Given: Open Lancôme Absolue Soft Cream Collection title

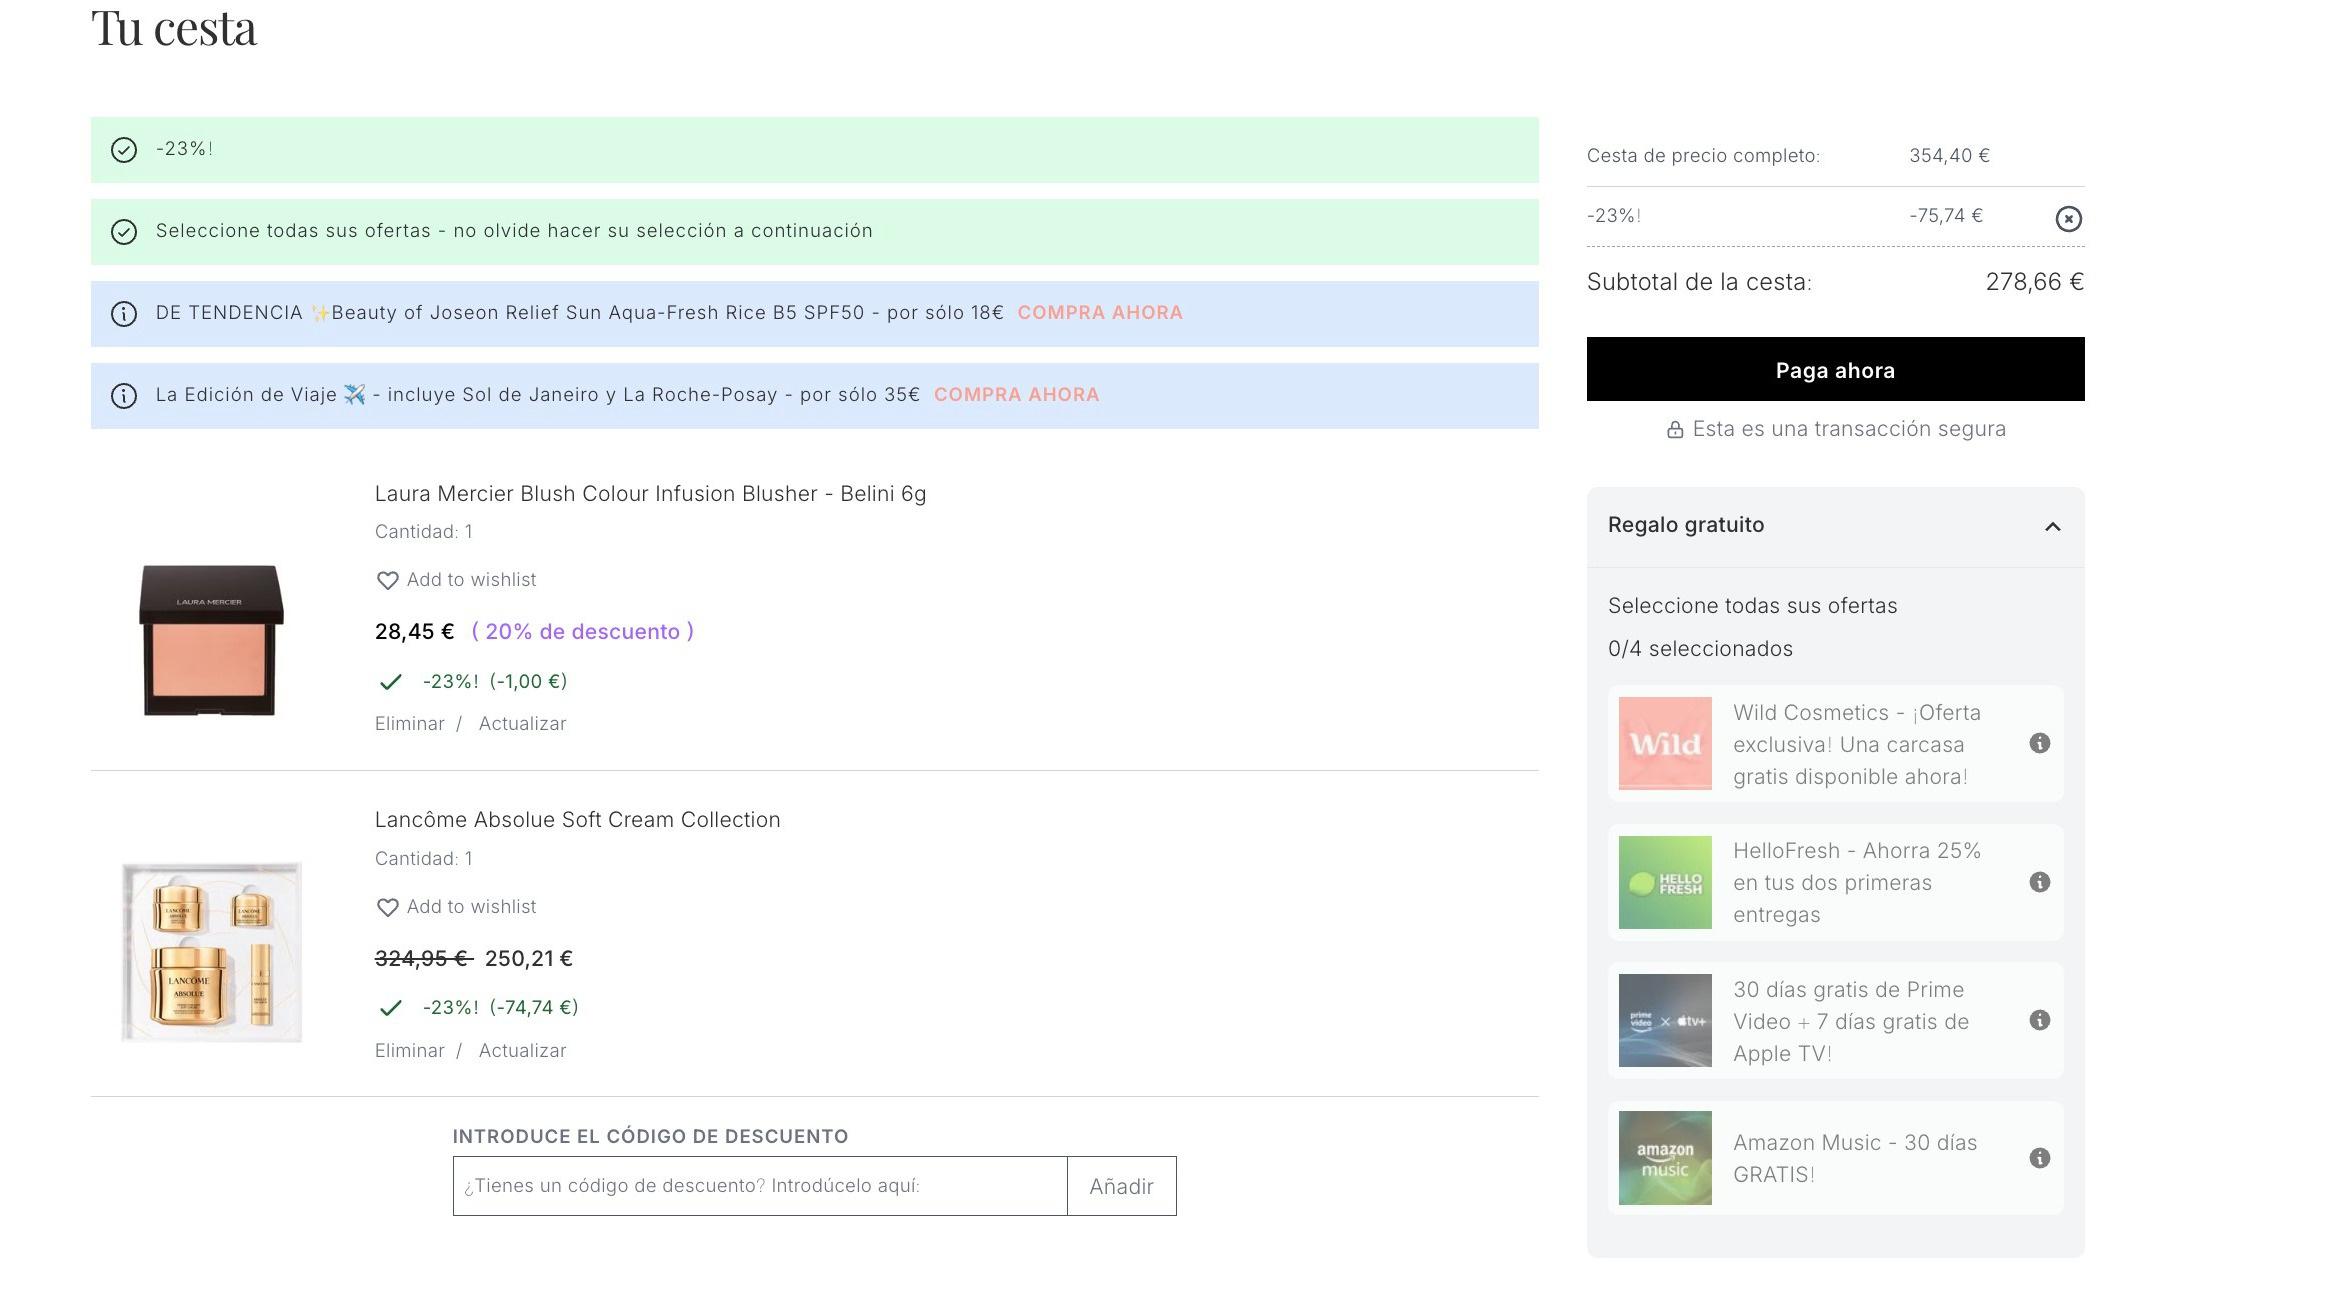Looking at the screenshot, I should (577, 819).
